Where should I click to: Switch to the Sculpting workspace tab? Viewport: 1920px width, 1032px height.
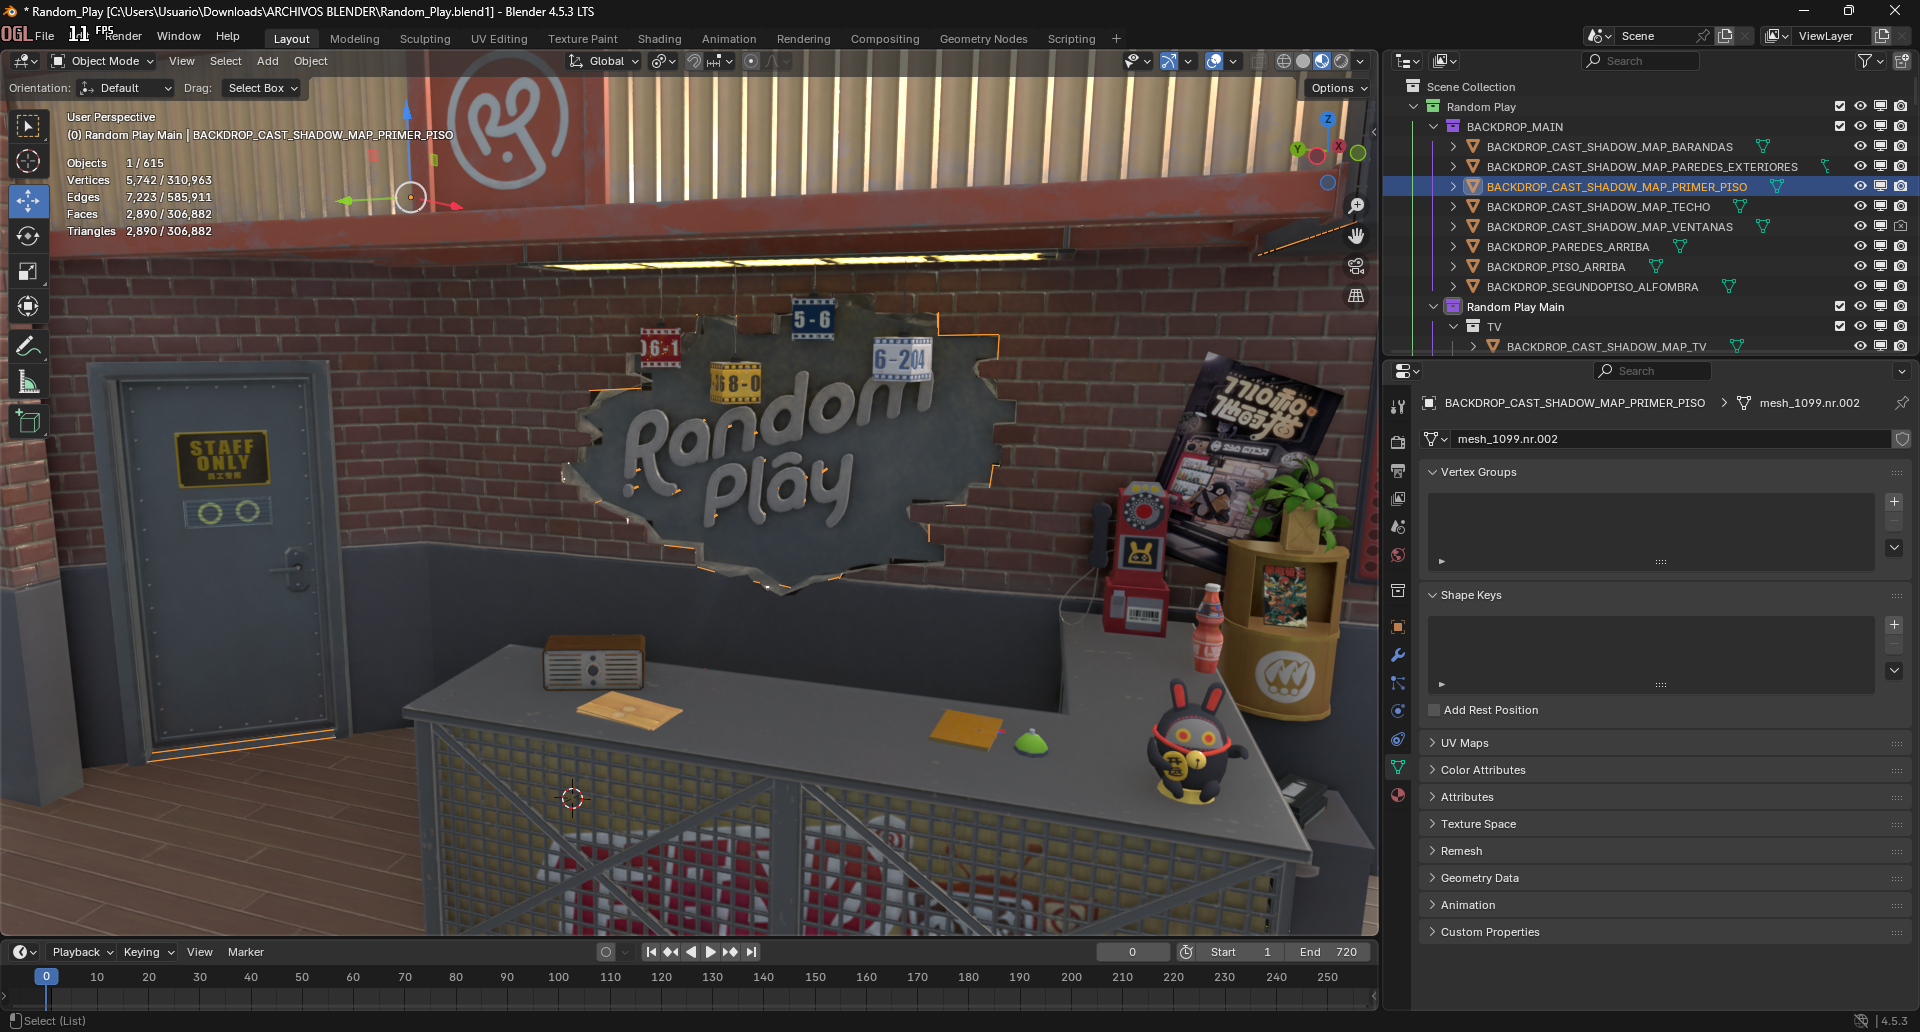coord(425,39)
